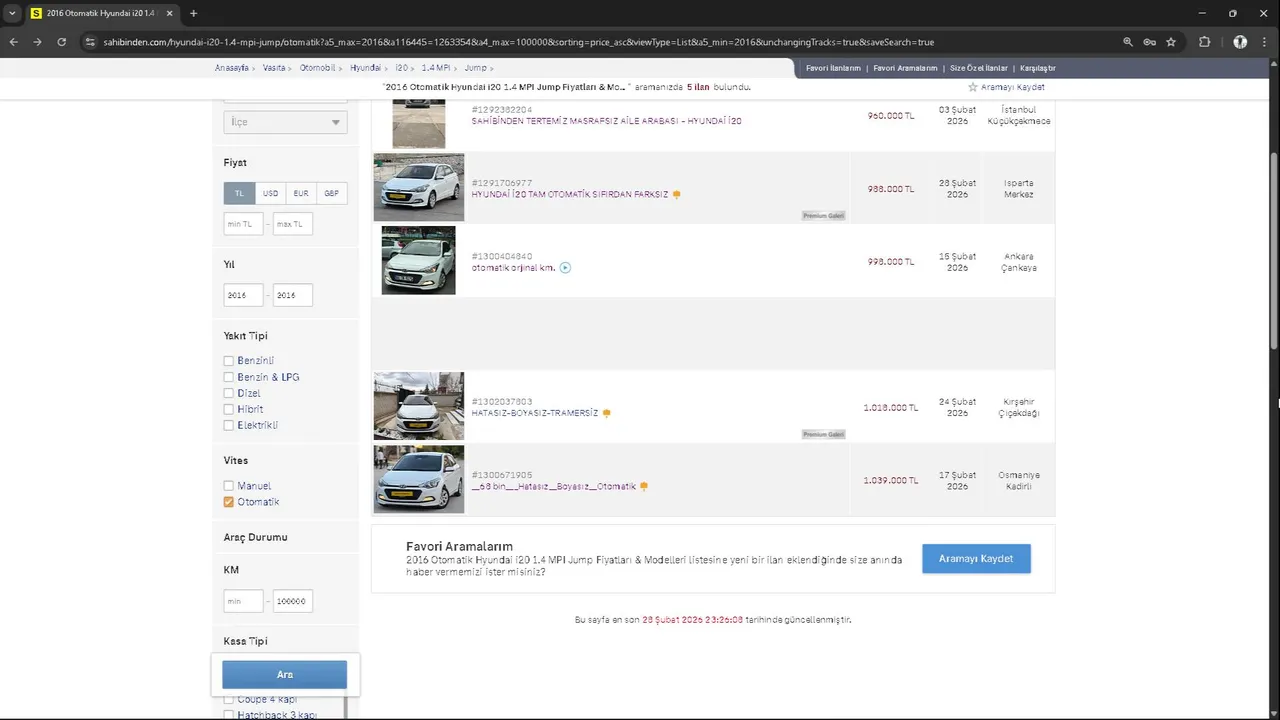
Task: Click the KM max field showing 100000
Action: [x=293, y=601]
